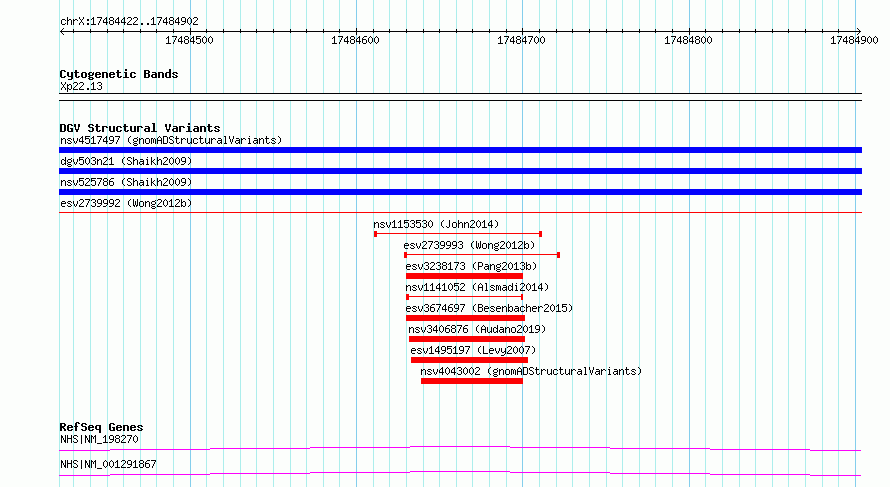Click red bar under nsv3406876
Viewport: 890px width, 487px height.
coord(467,339)
